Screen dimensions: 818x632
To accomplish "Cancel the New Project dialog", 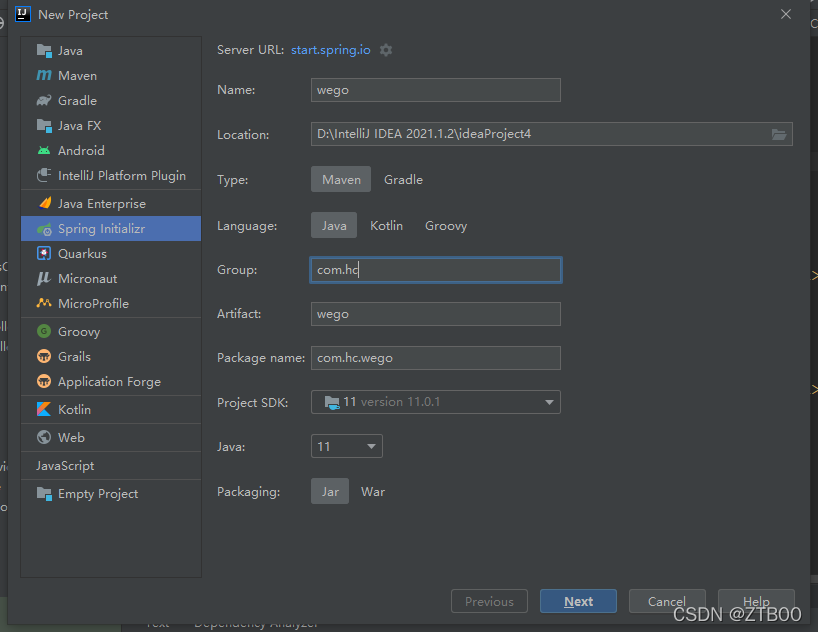I will click(667, 601).
